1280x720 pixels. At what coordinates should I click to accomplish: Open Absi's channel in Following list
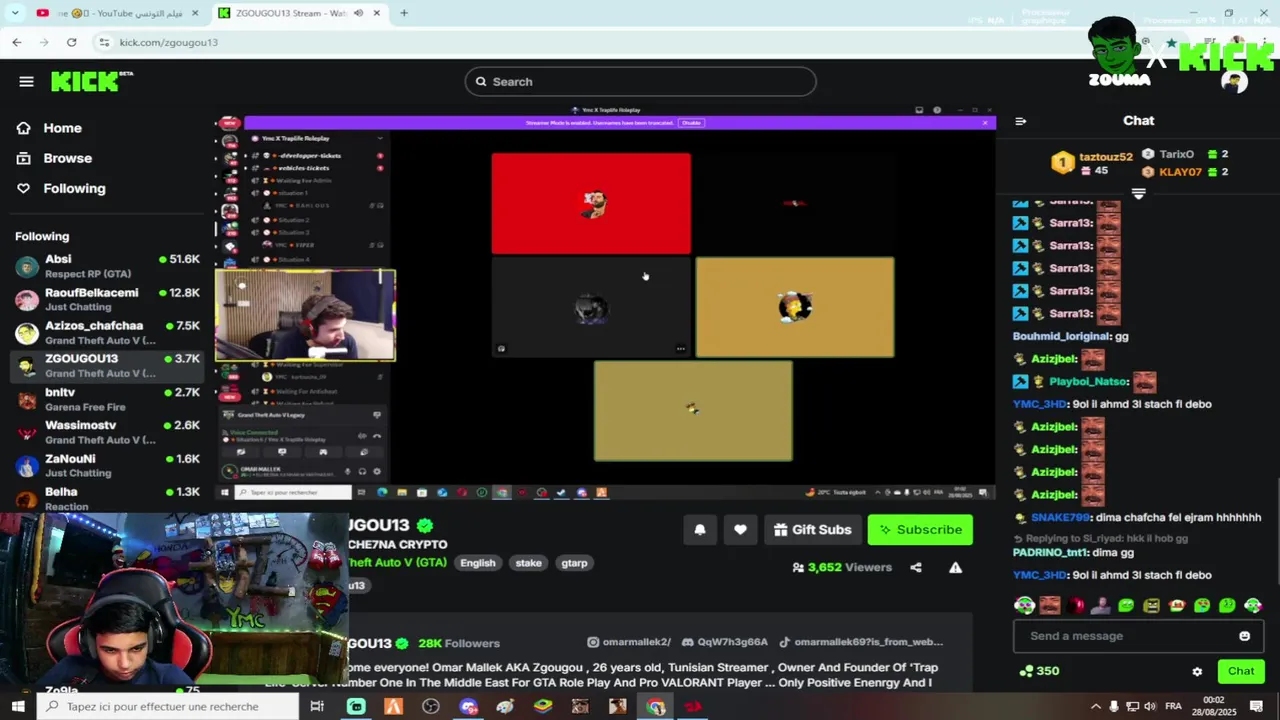click(107, 266)
